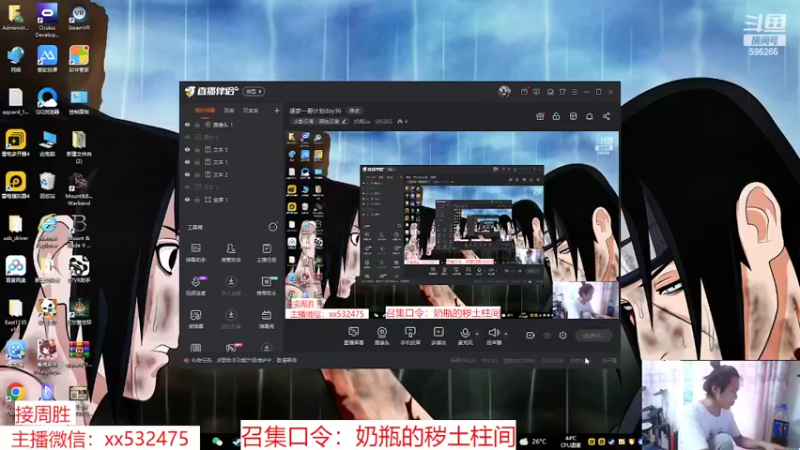Open the Internet Explorer desktop shortcut

(47, 229)
